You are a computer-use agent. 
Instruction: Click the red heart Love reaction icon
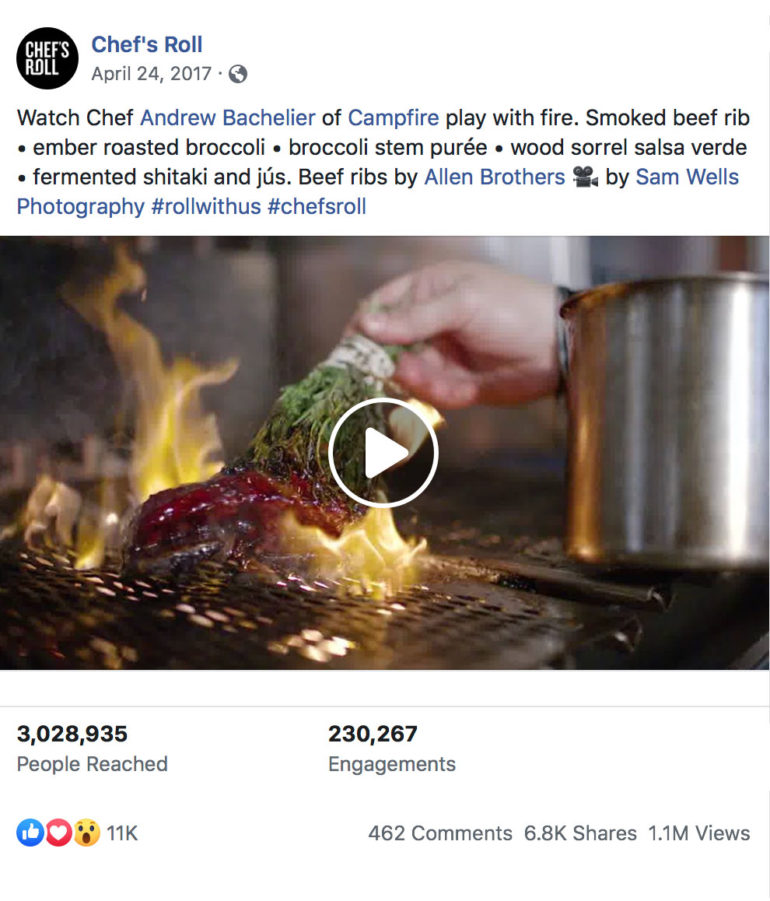click(58, 833)
